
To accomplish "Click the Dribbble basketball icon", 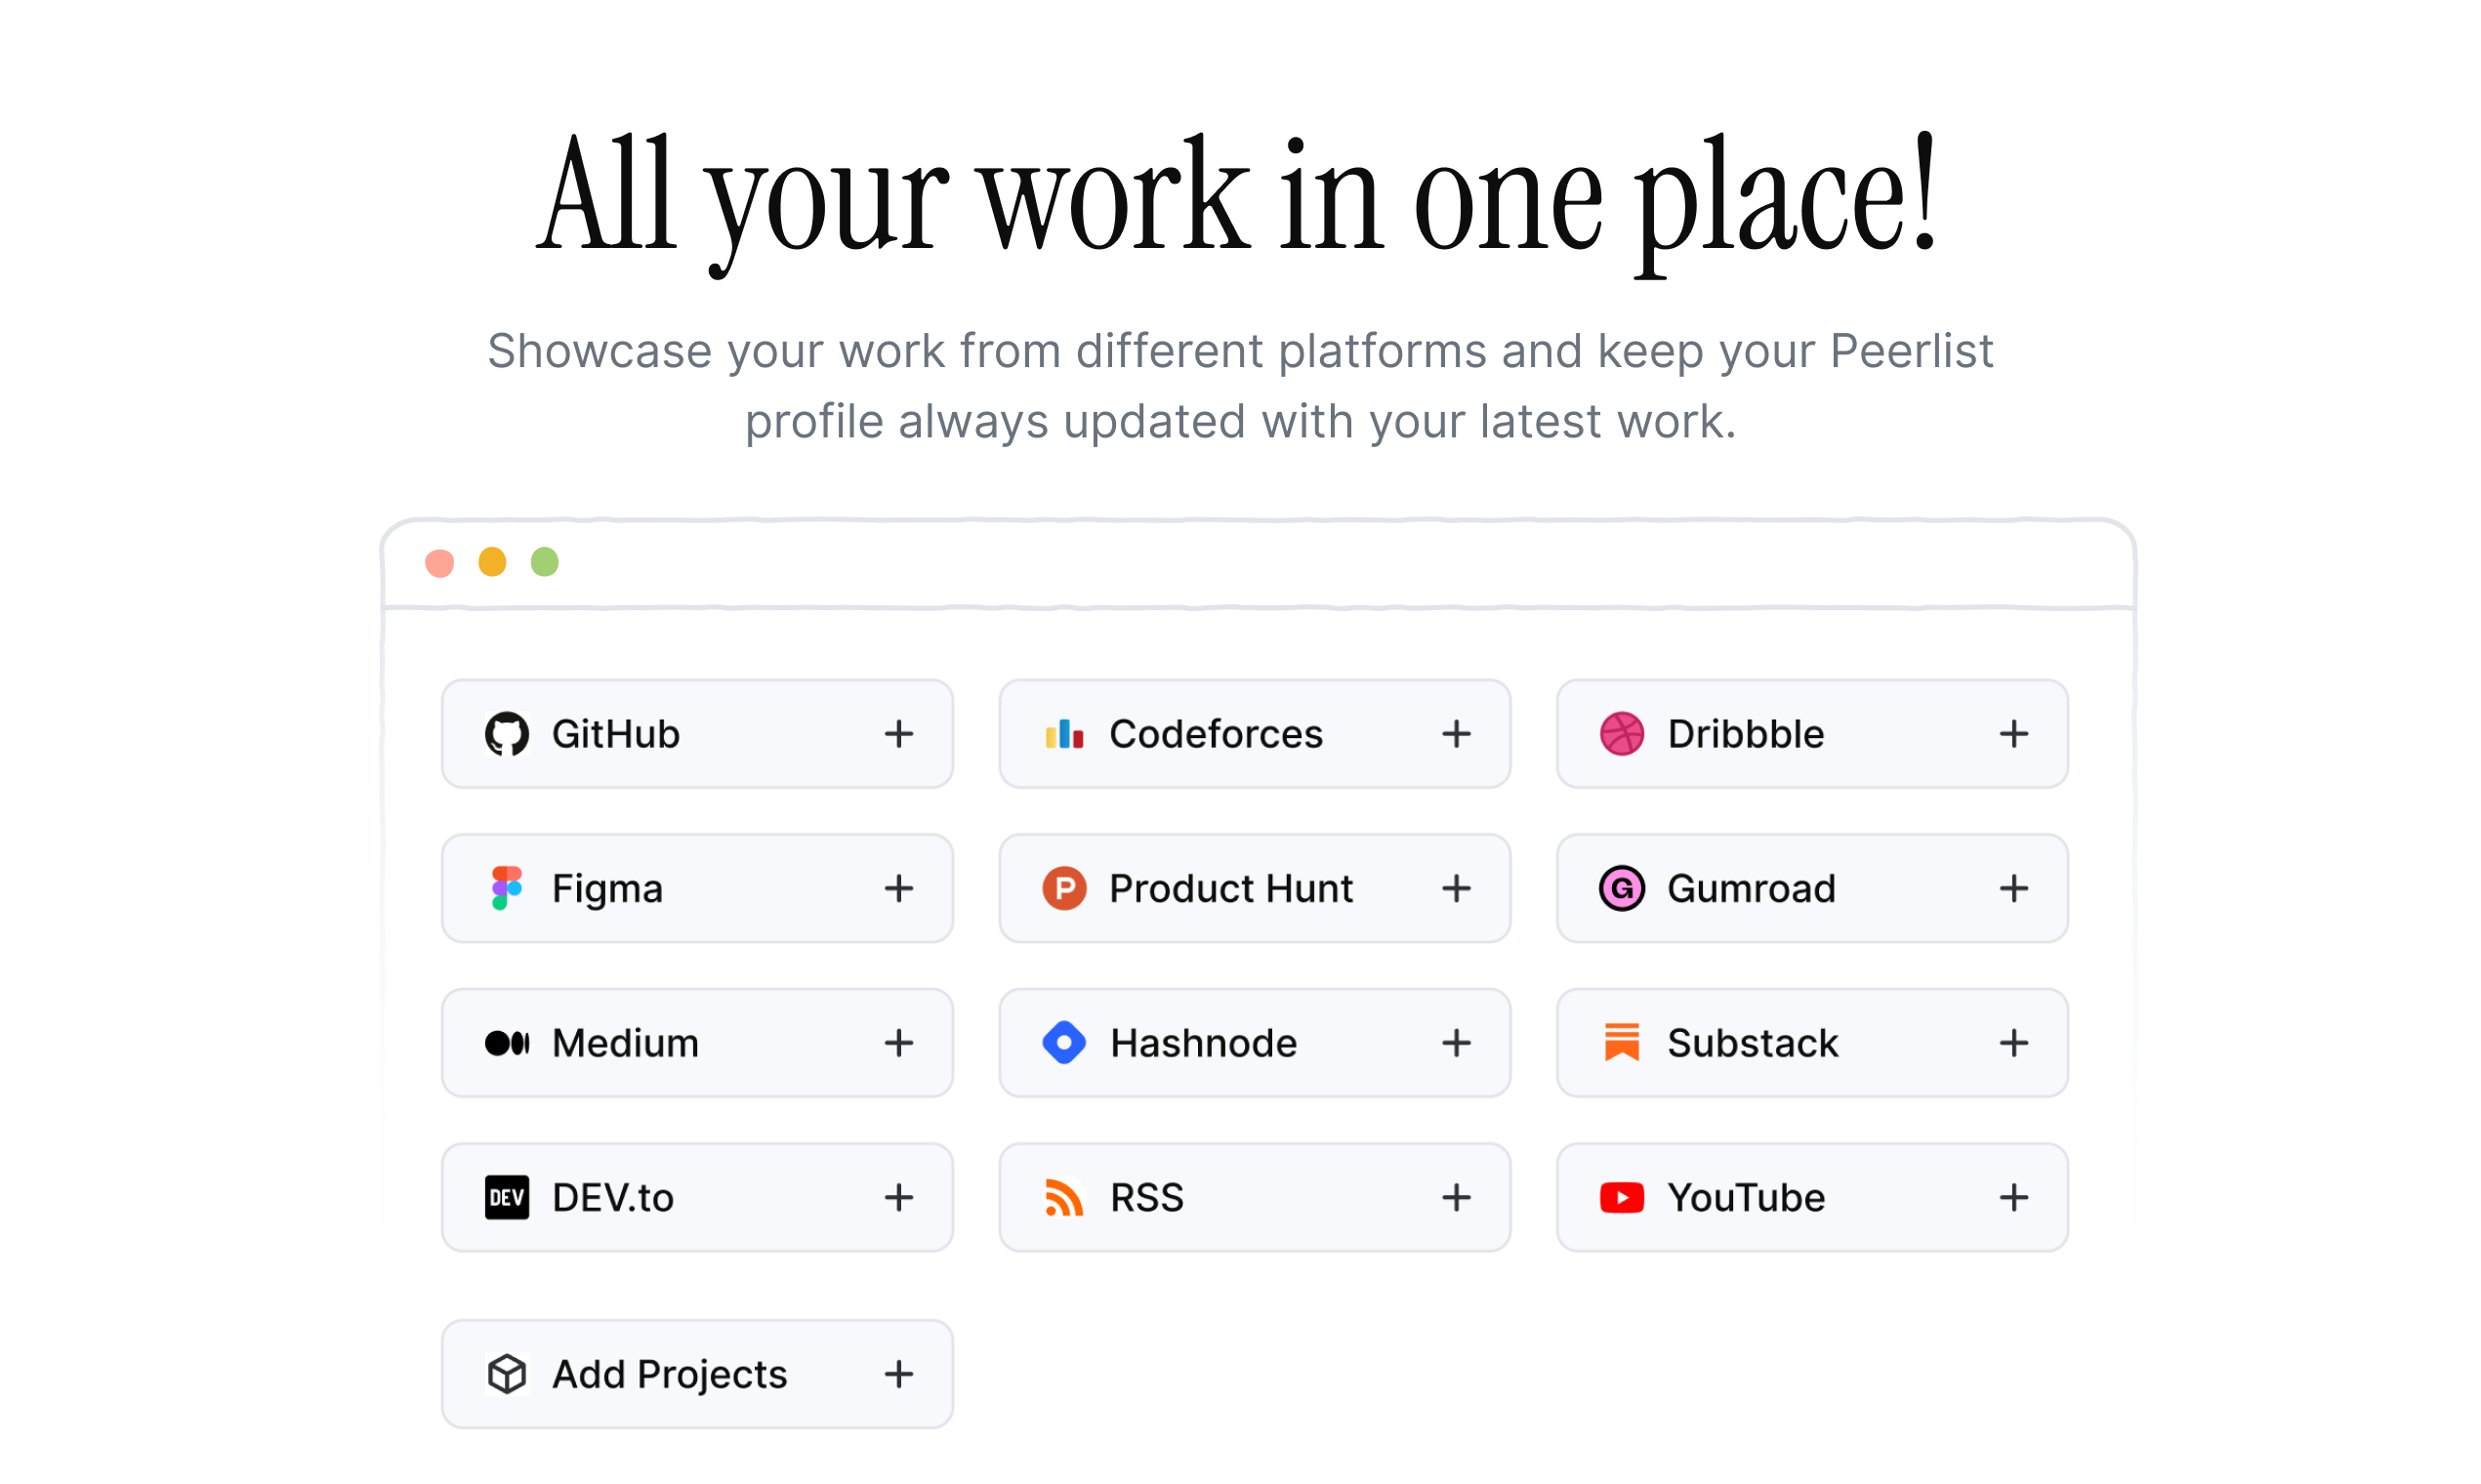I will point(1622,734).
